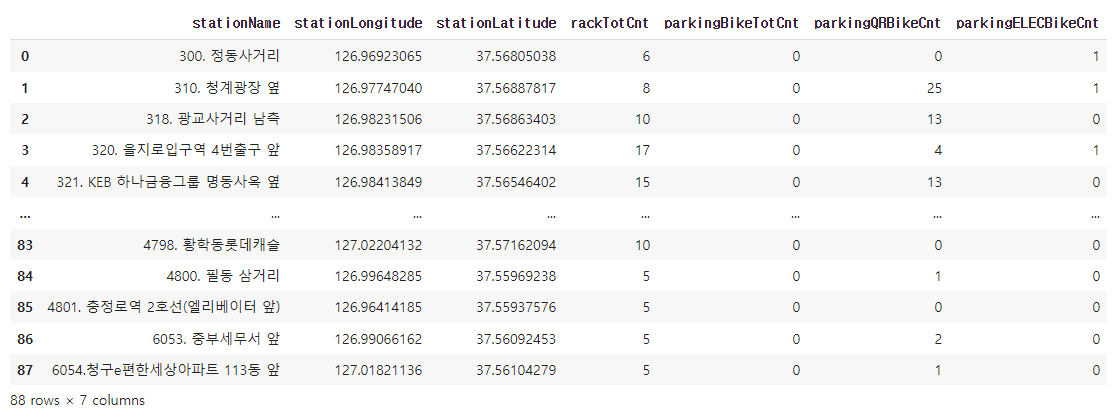The image size is (1120, 419).
Task: Click the 88 rows × 7 columns summary
Action: 77,400
